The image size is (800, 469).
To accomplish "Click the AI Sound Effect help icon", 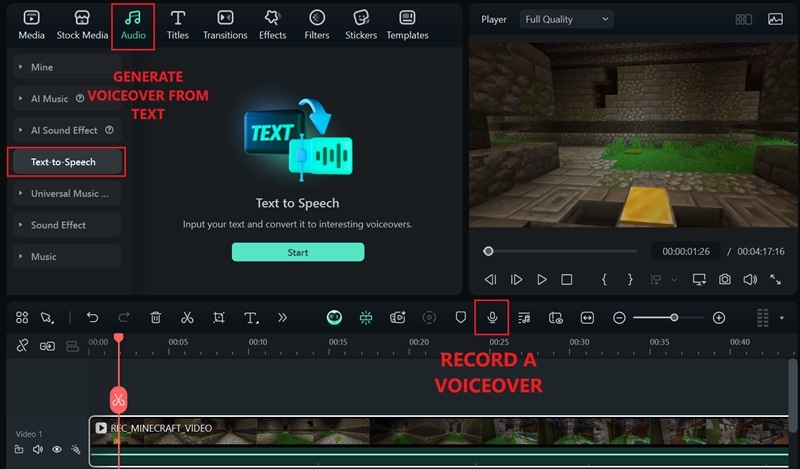I will [x=109, y=130].
